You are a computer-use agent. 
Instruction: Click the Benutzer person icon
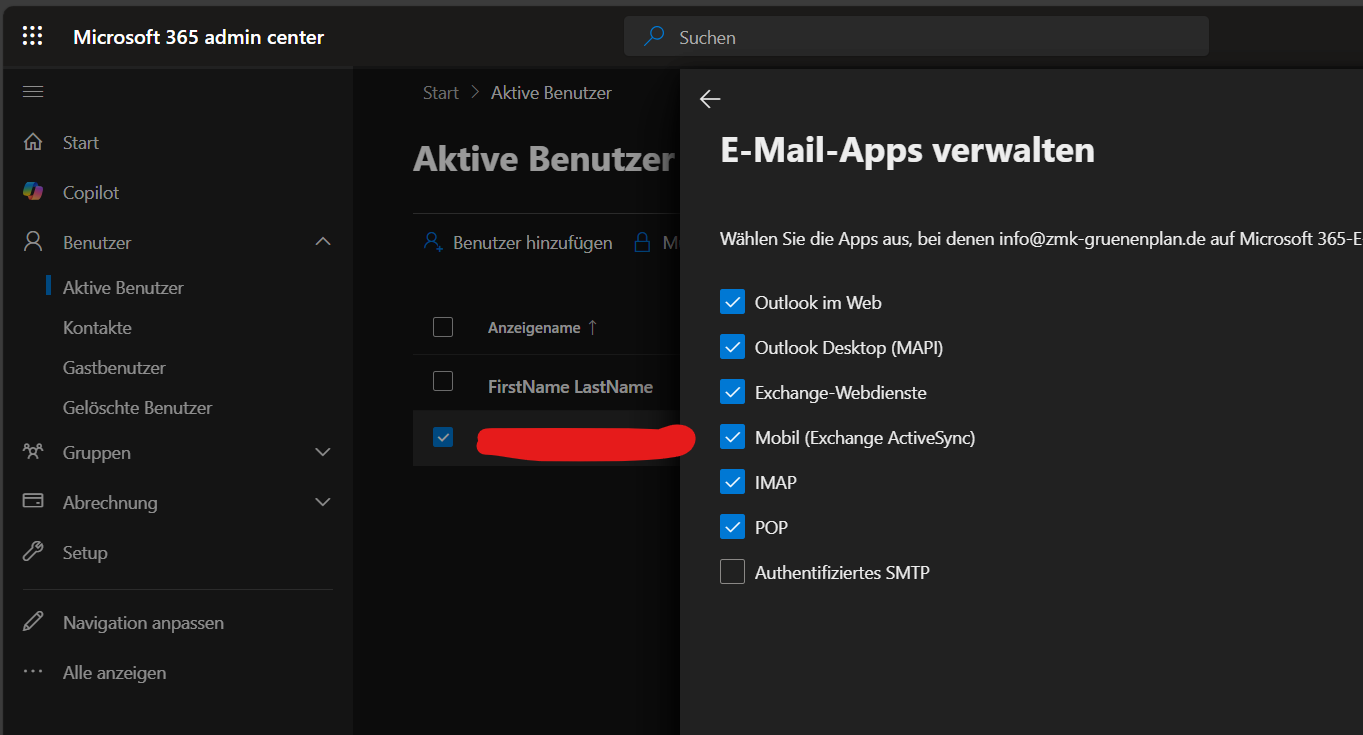coord(33,242)
